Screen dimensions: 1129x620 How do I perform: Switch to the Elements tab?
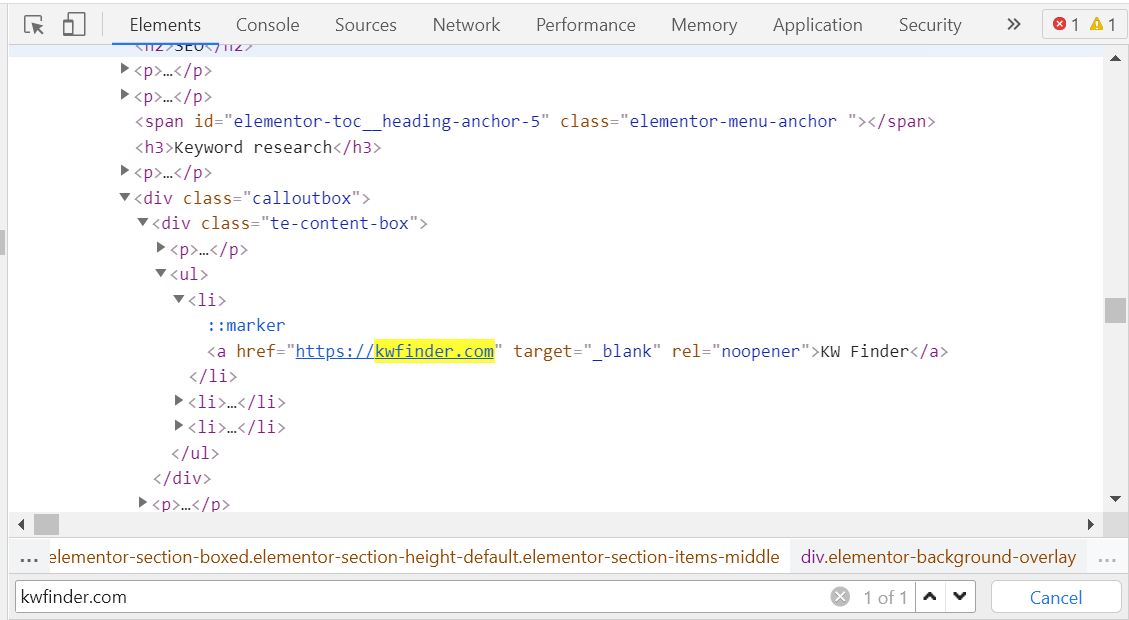[165, 24]
